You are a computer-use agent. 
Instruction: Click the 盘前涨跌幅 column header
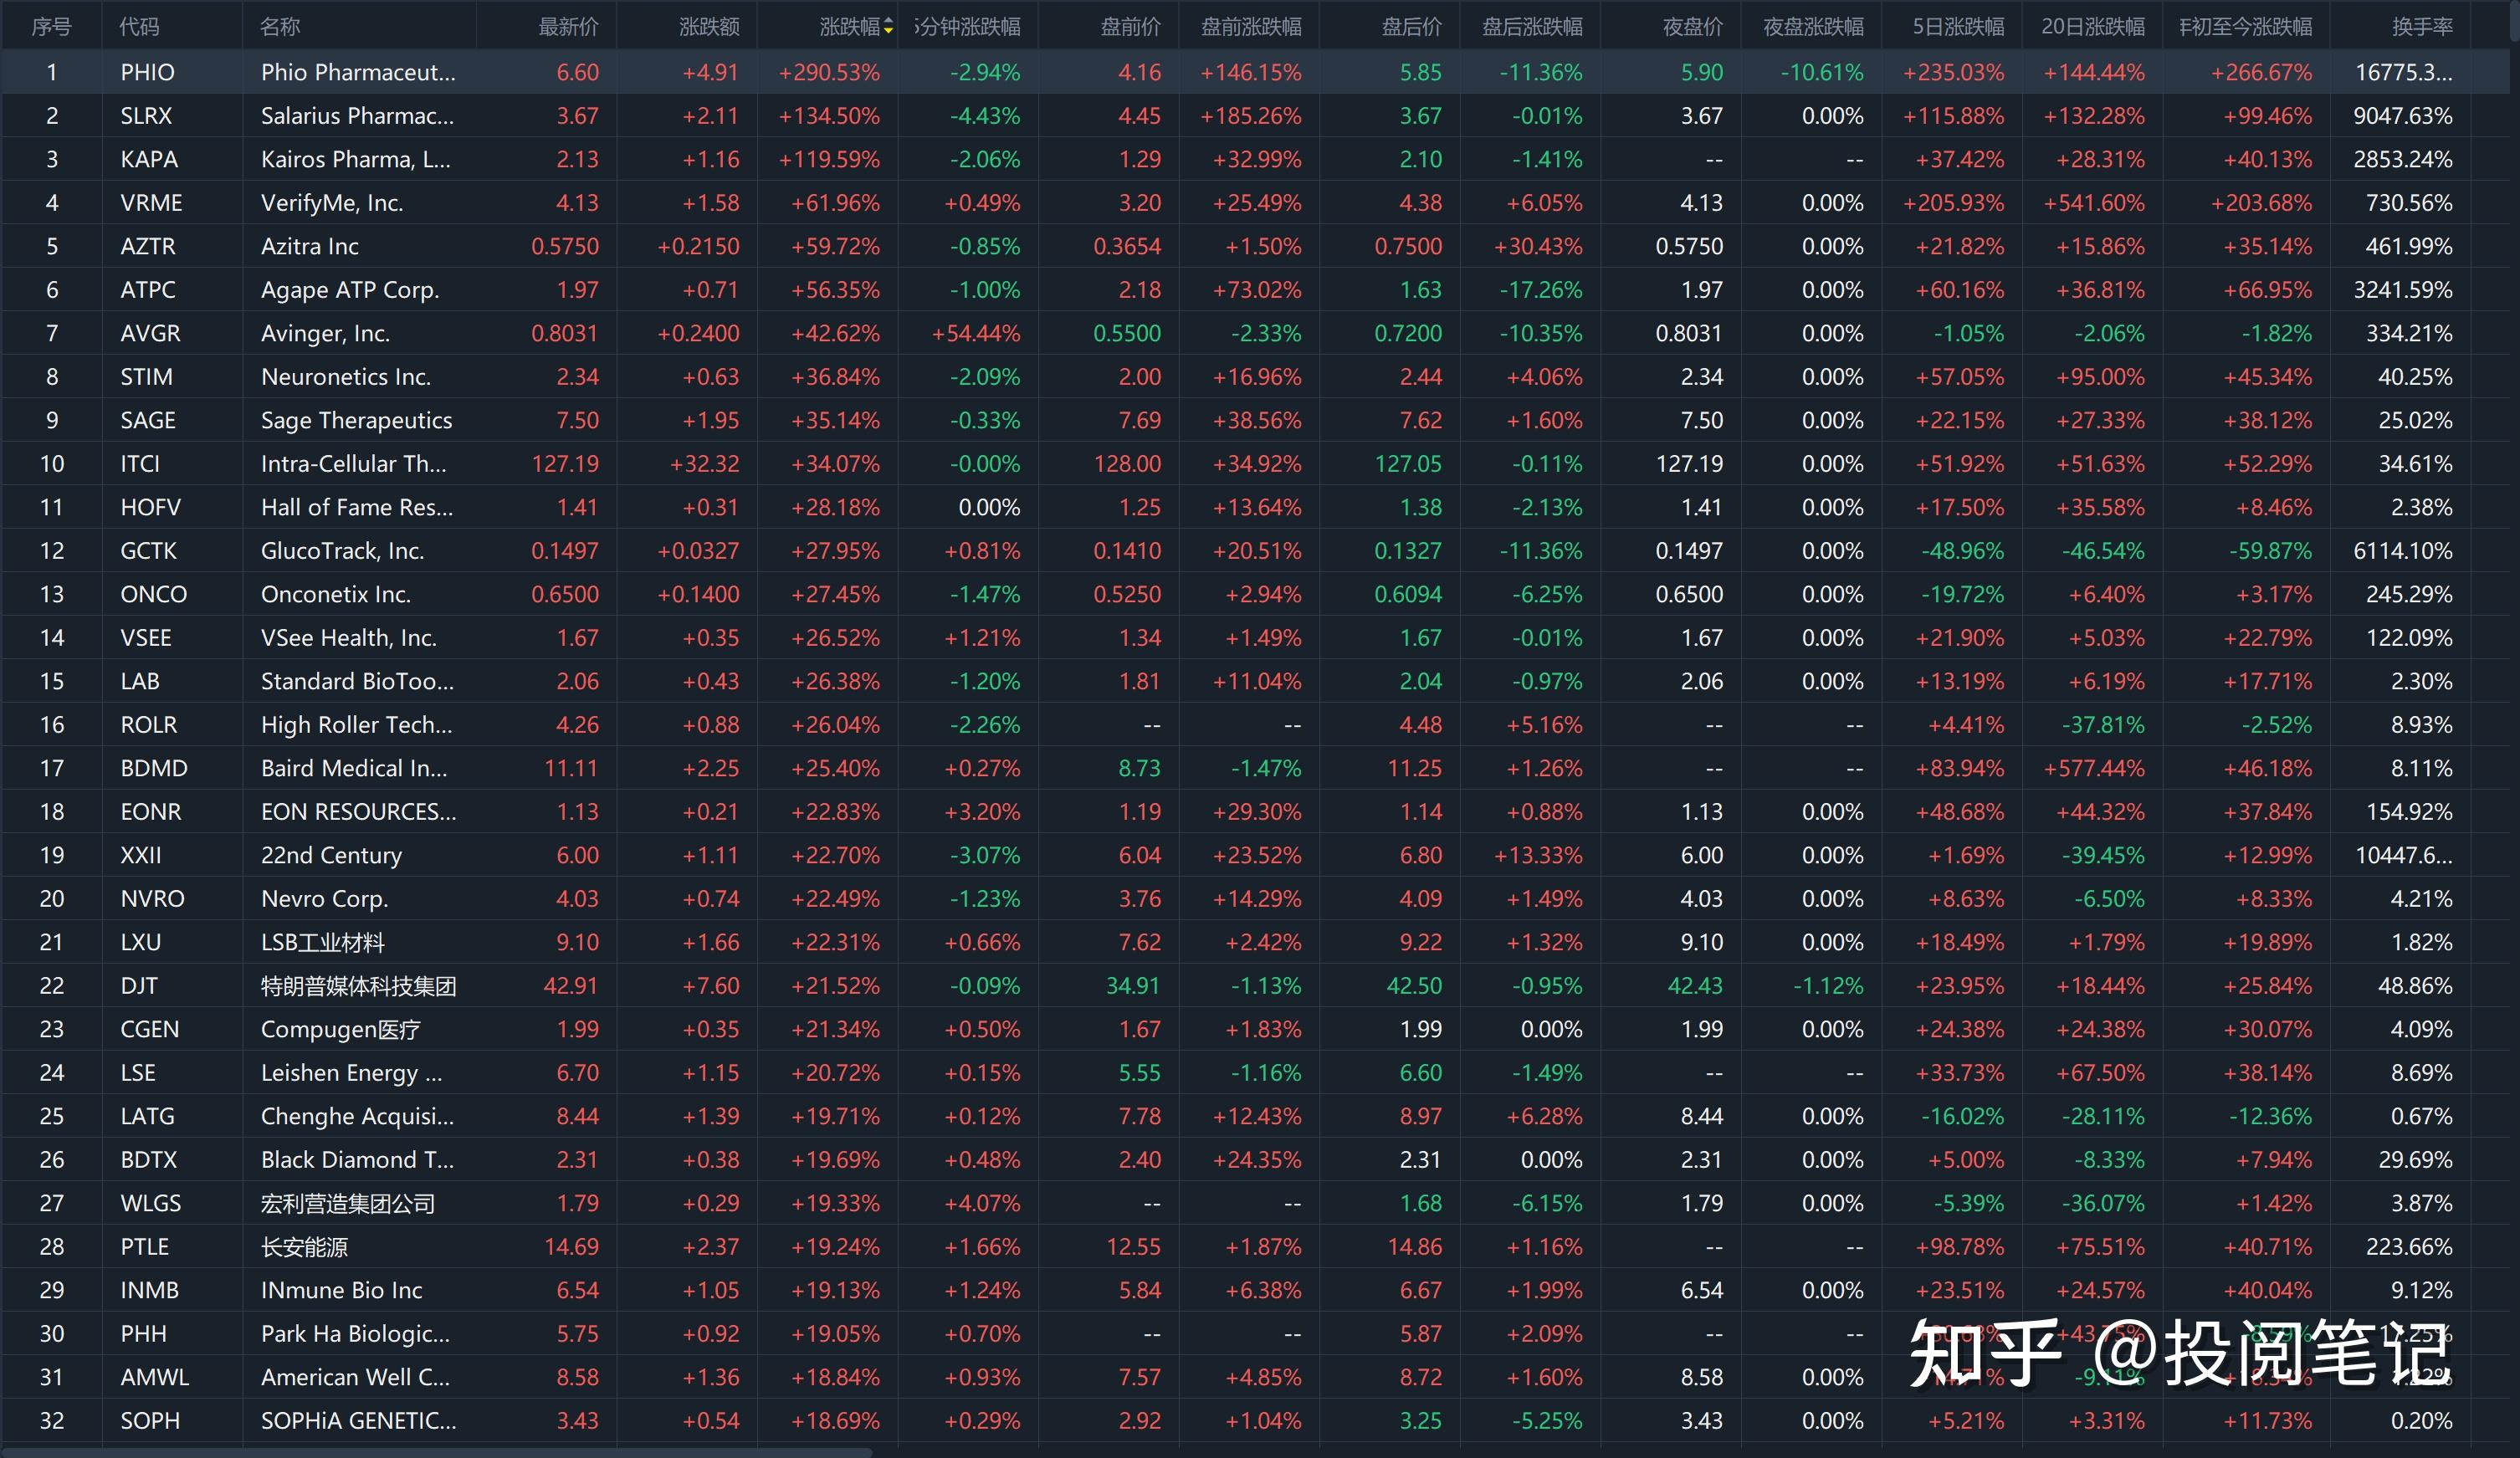[1251, 27]
